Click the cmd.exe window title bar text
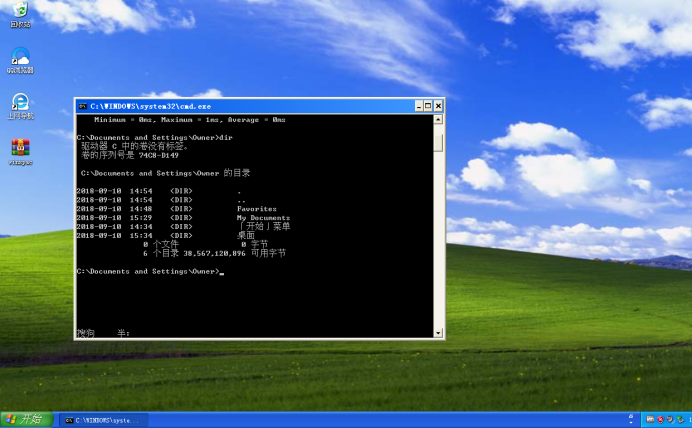 (150, 106)
